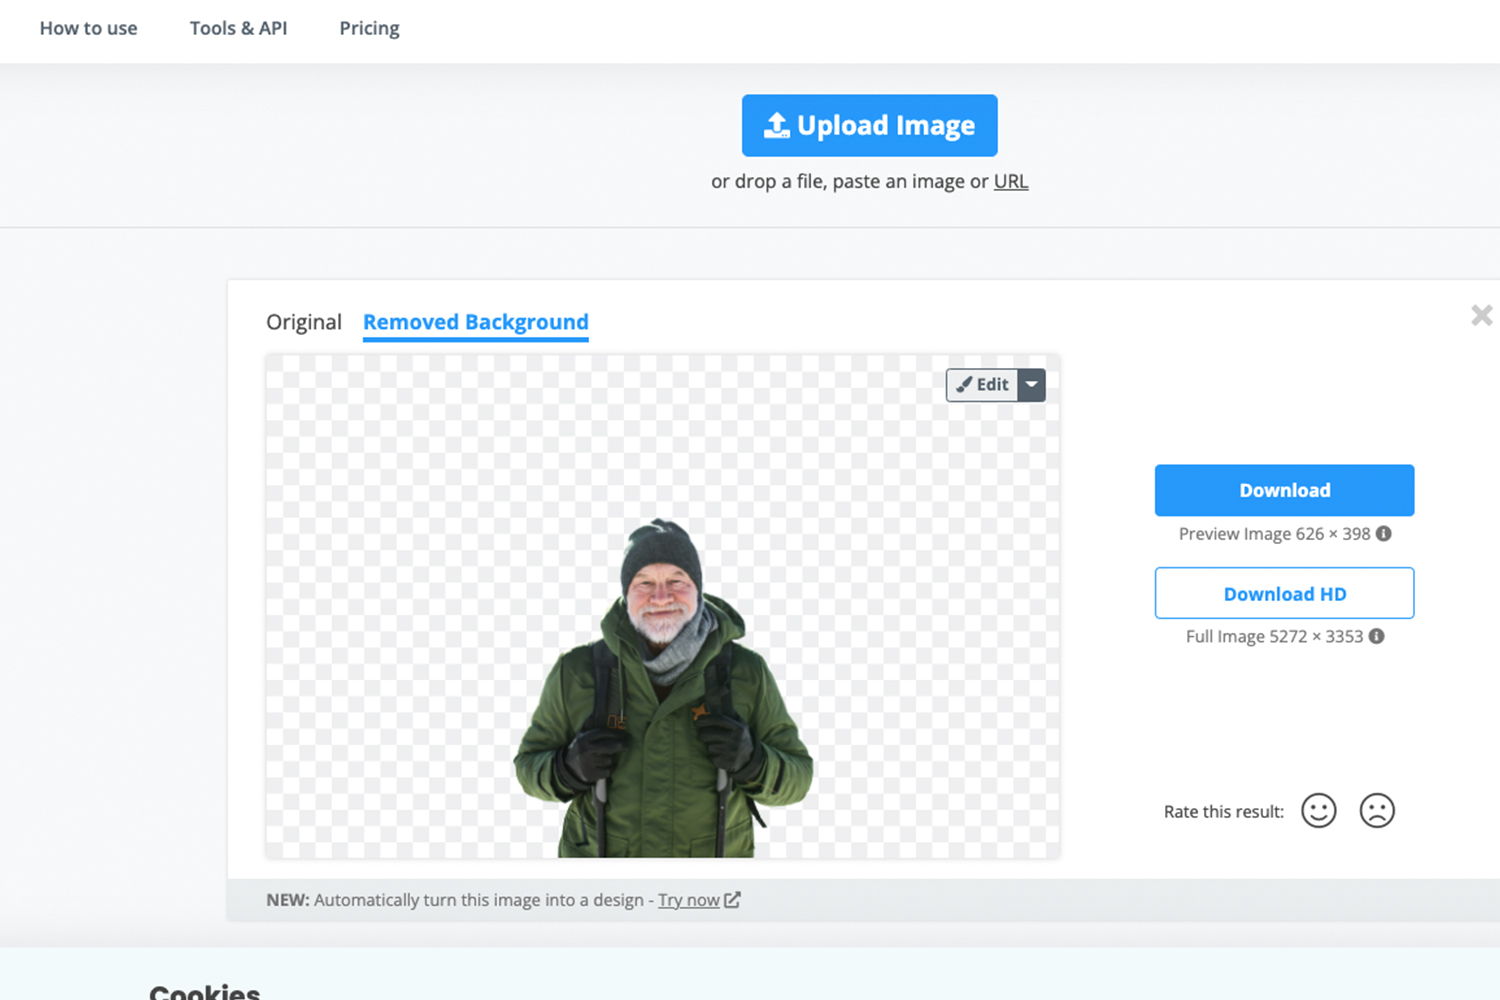This screenshot has width=1500, height=1000.
Task: Rate the result with the sad face
Action: click(1377, 811)
